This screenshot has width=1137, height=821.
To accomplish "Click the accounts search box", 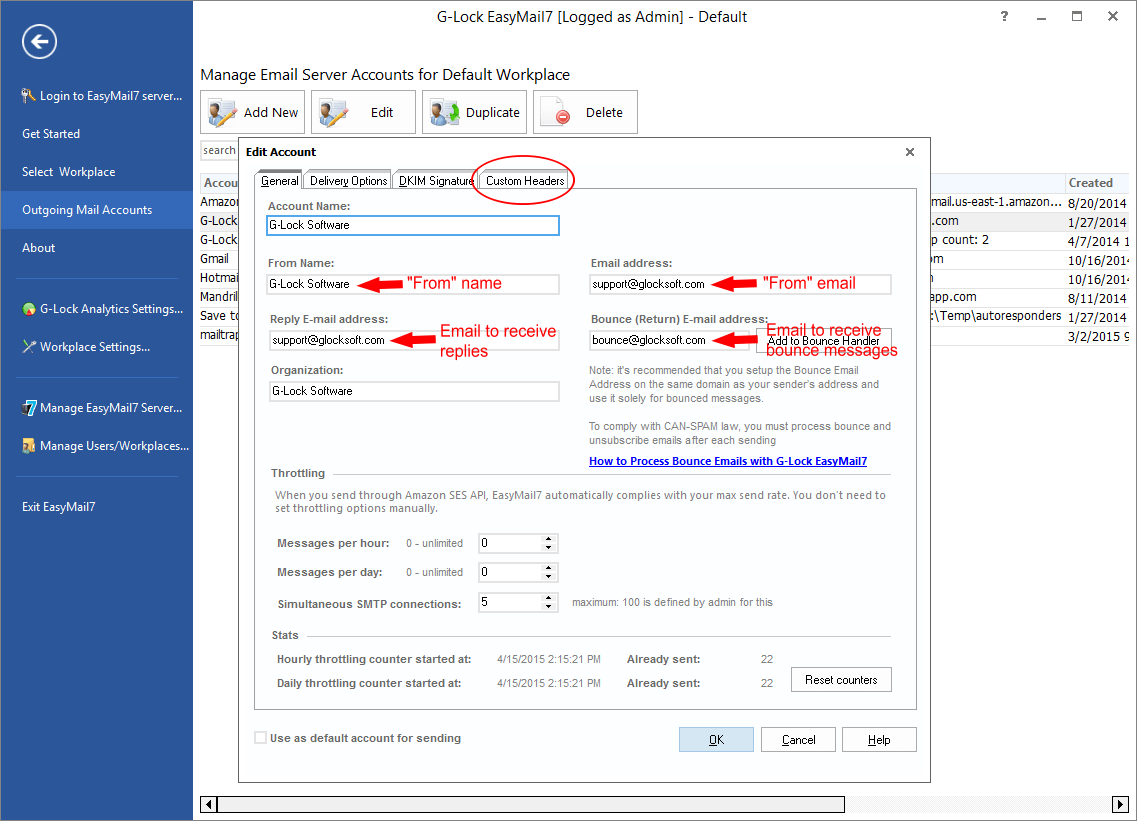I will pos(219,150).
